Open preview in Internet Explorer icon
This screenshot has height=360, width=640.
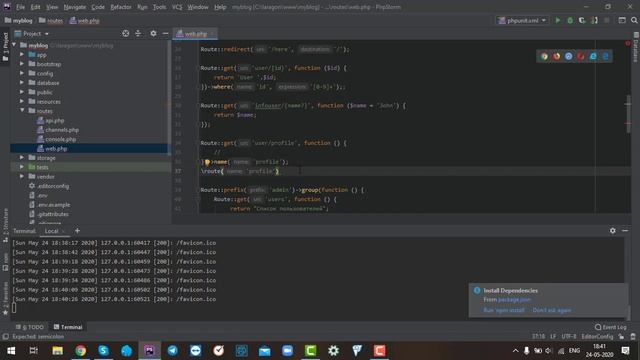coord(593,56)
